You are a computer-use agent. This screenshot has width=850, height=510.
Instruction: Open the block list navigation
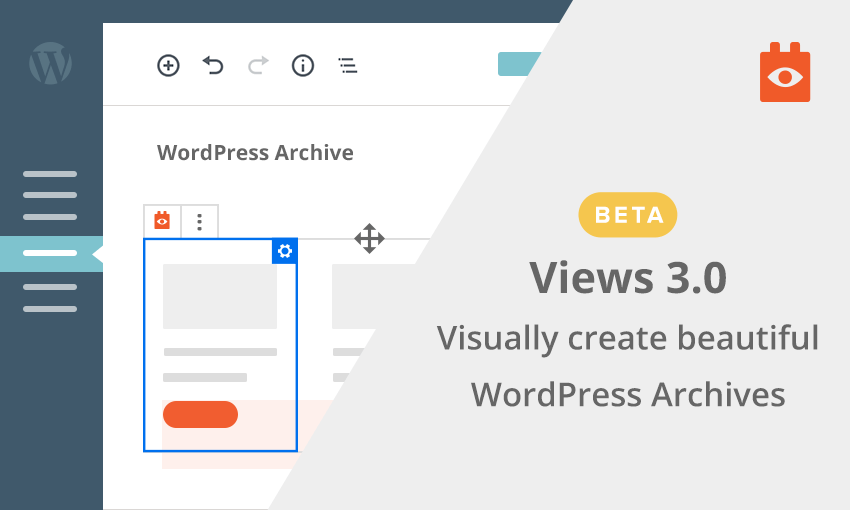point(347,66)
